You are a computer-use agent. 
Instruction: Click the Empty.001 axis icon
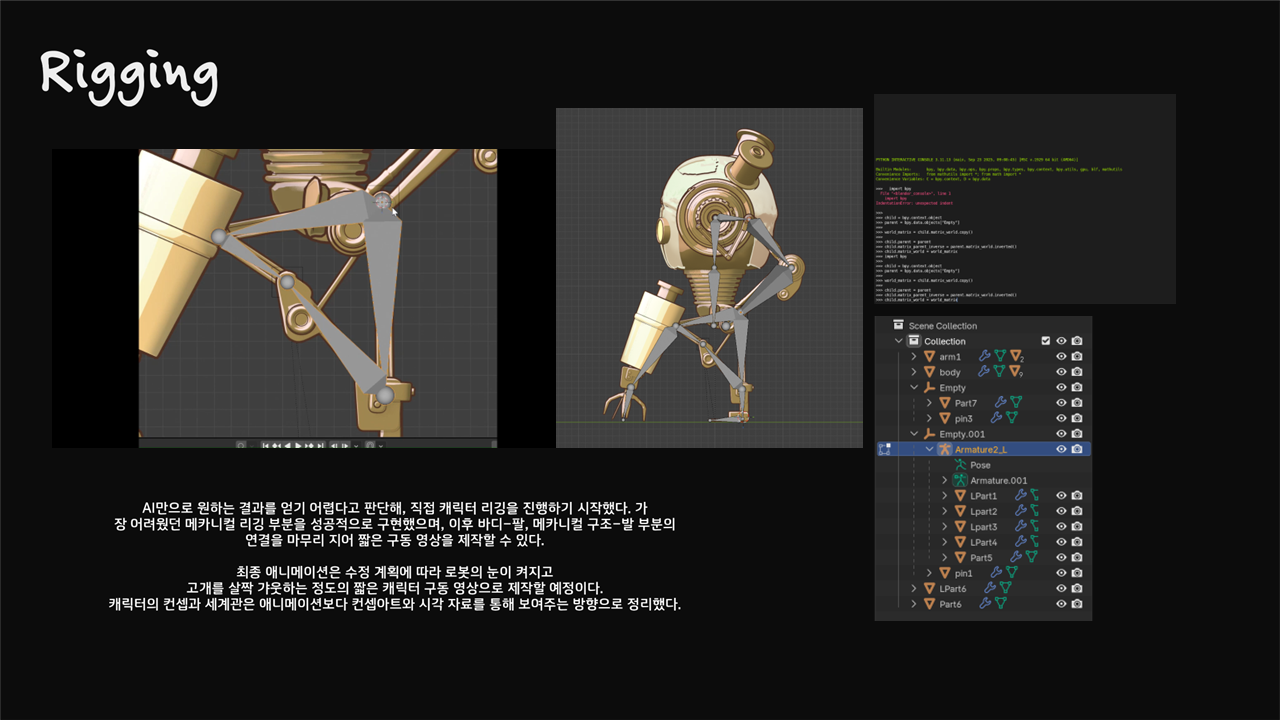click(x=929, y=434)
